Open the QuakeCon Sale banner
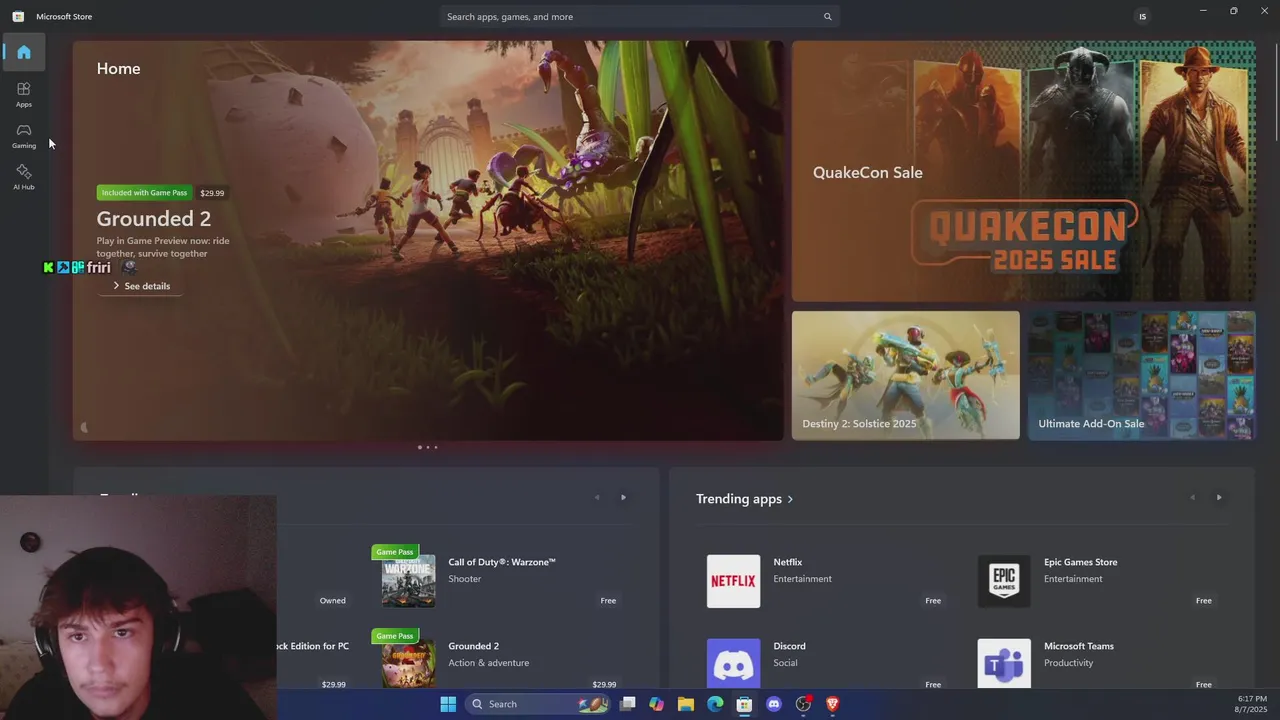The height and width of the screenshot is (720, 1280). (x=1023, y=171)
